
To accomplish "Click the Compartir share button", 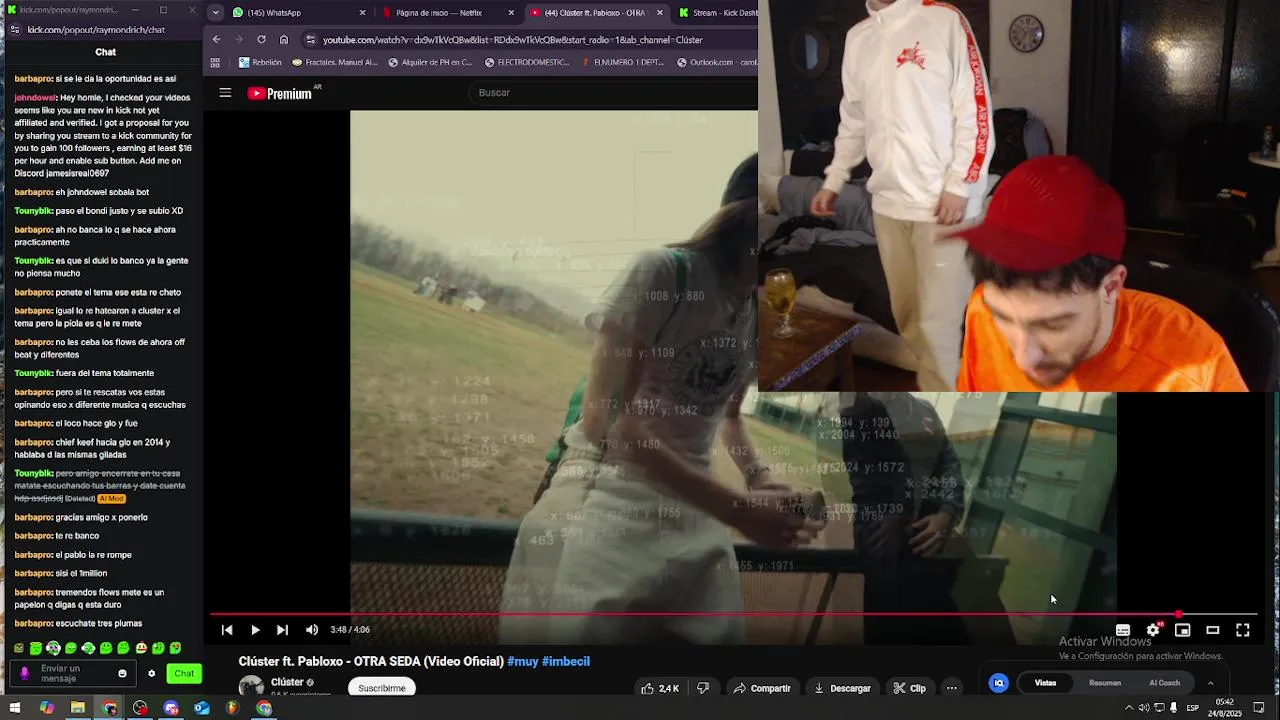I will click(x=762, y=688).
